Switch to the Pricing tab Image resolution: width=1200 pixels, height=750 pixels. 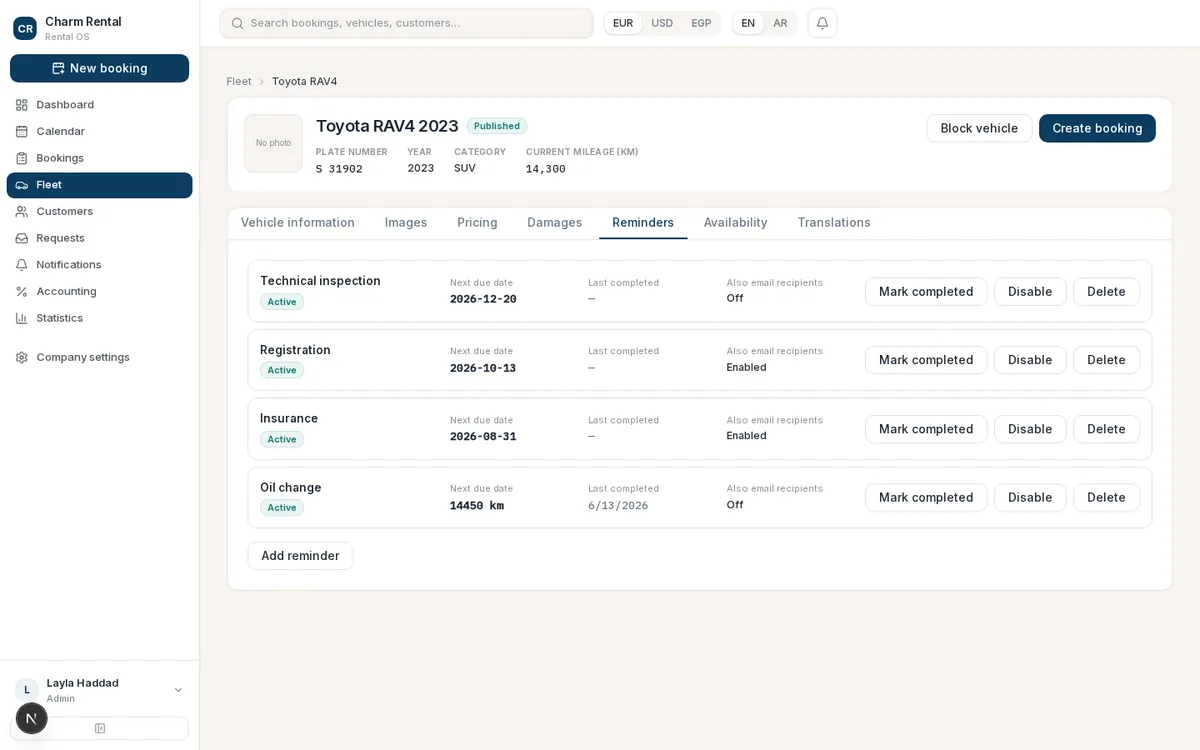(x=477, y=223)
